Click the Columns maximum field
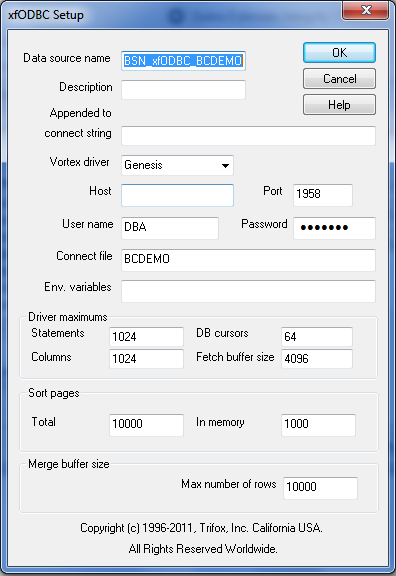Screen dimensions: 396x576 coord(146,359)
